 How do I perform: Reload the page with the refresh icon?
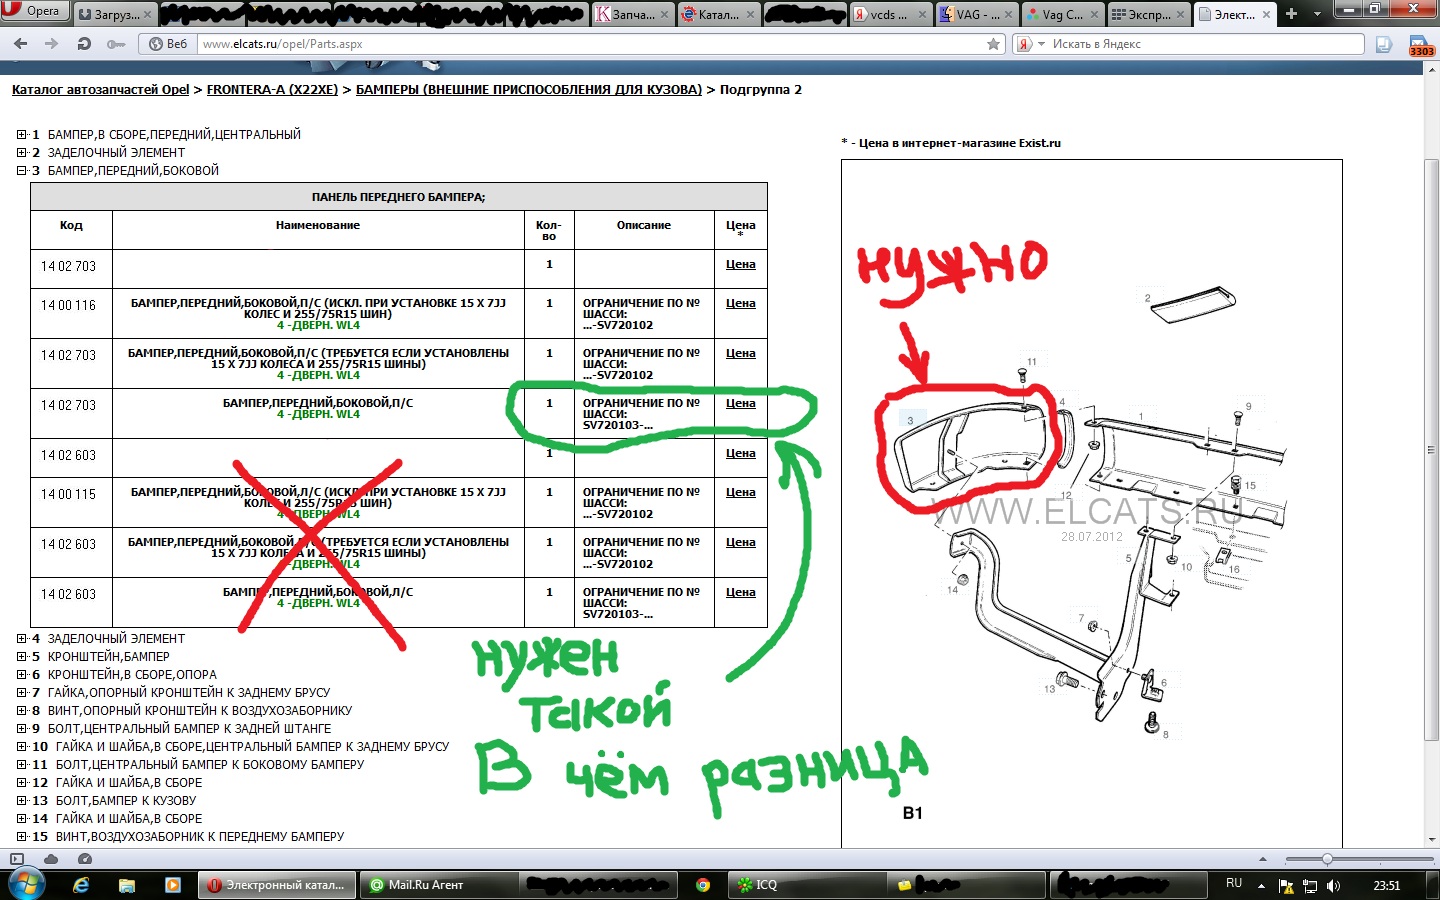(x=84, y=44)
